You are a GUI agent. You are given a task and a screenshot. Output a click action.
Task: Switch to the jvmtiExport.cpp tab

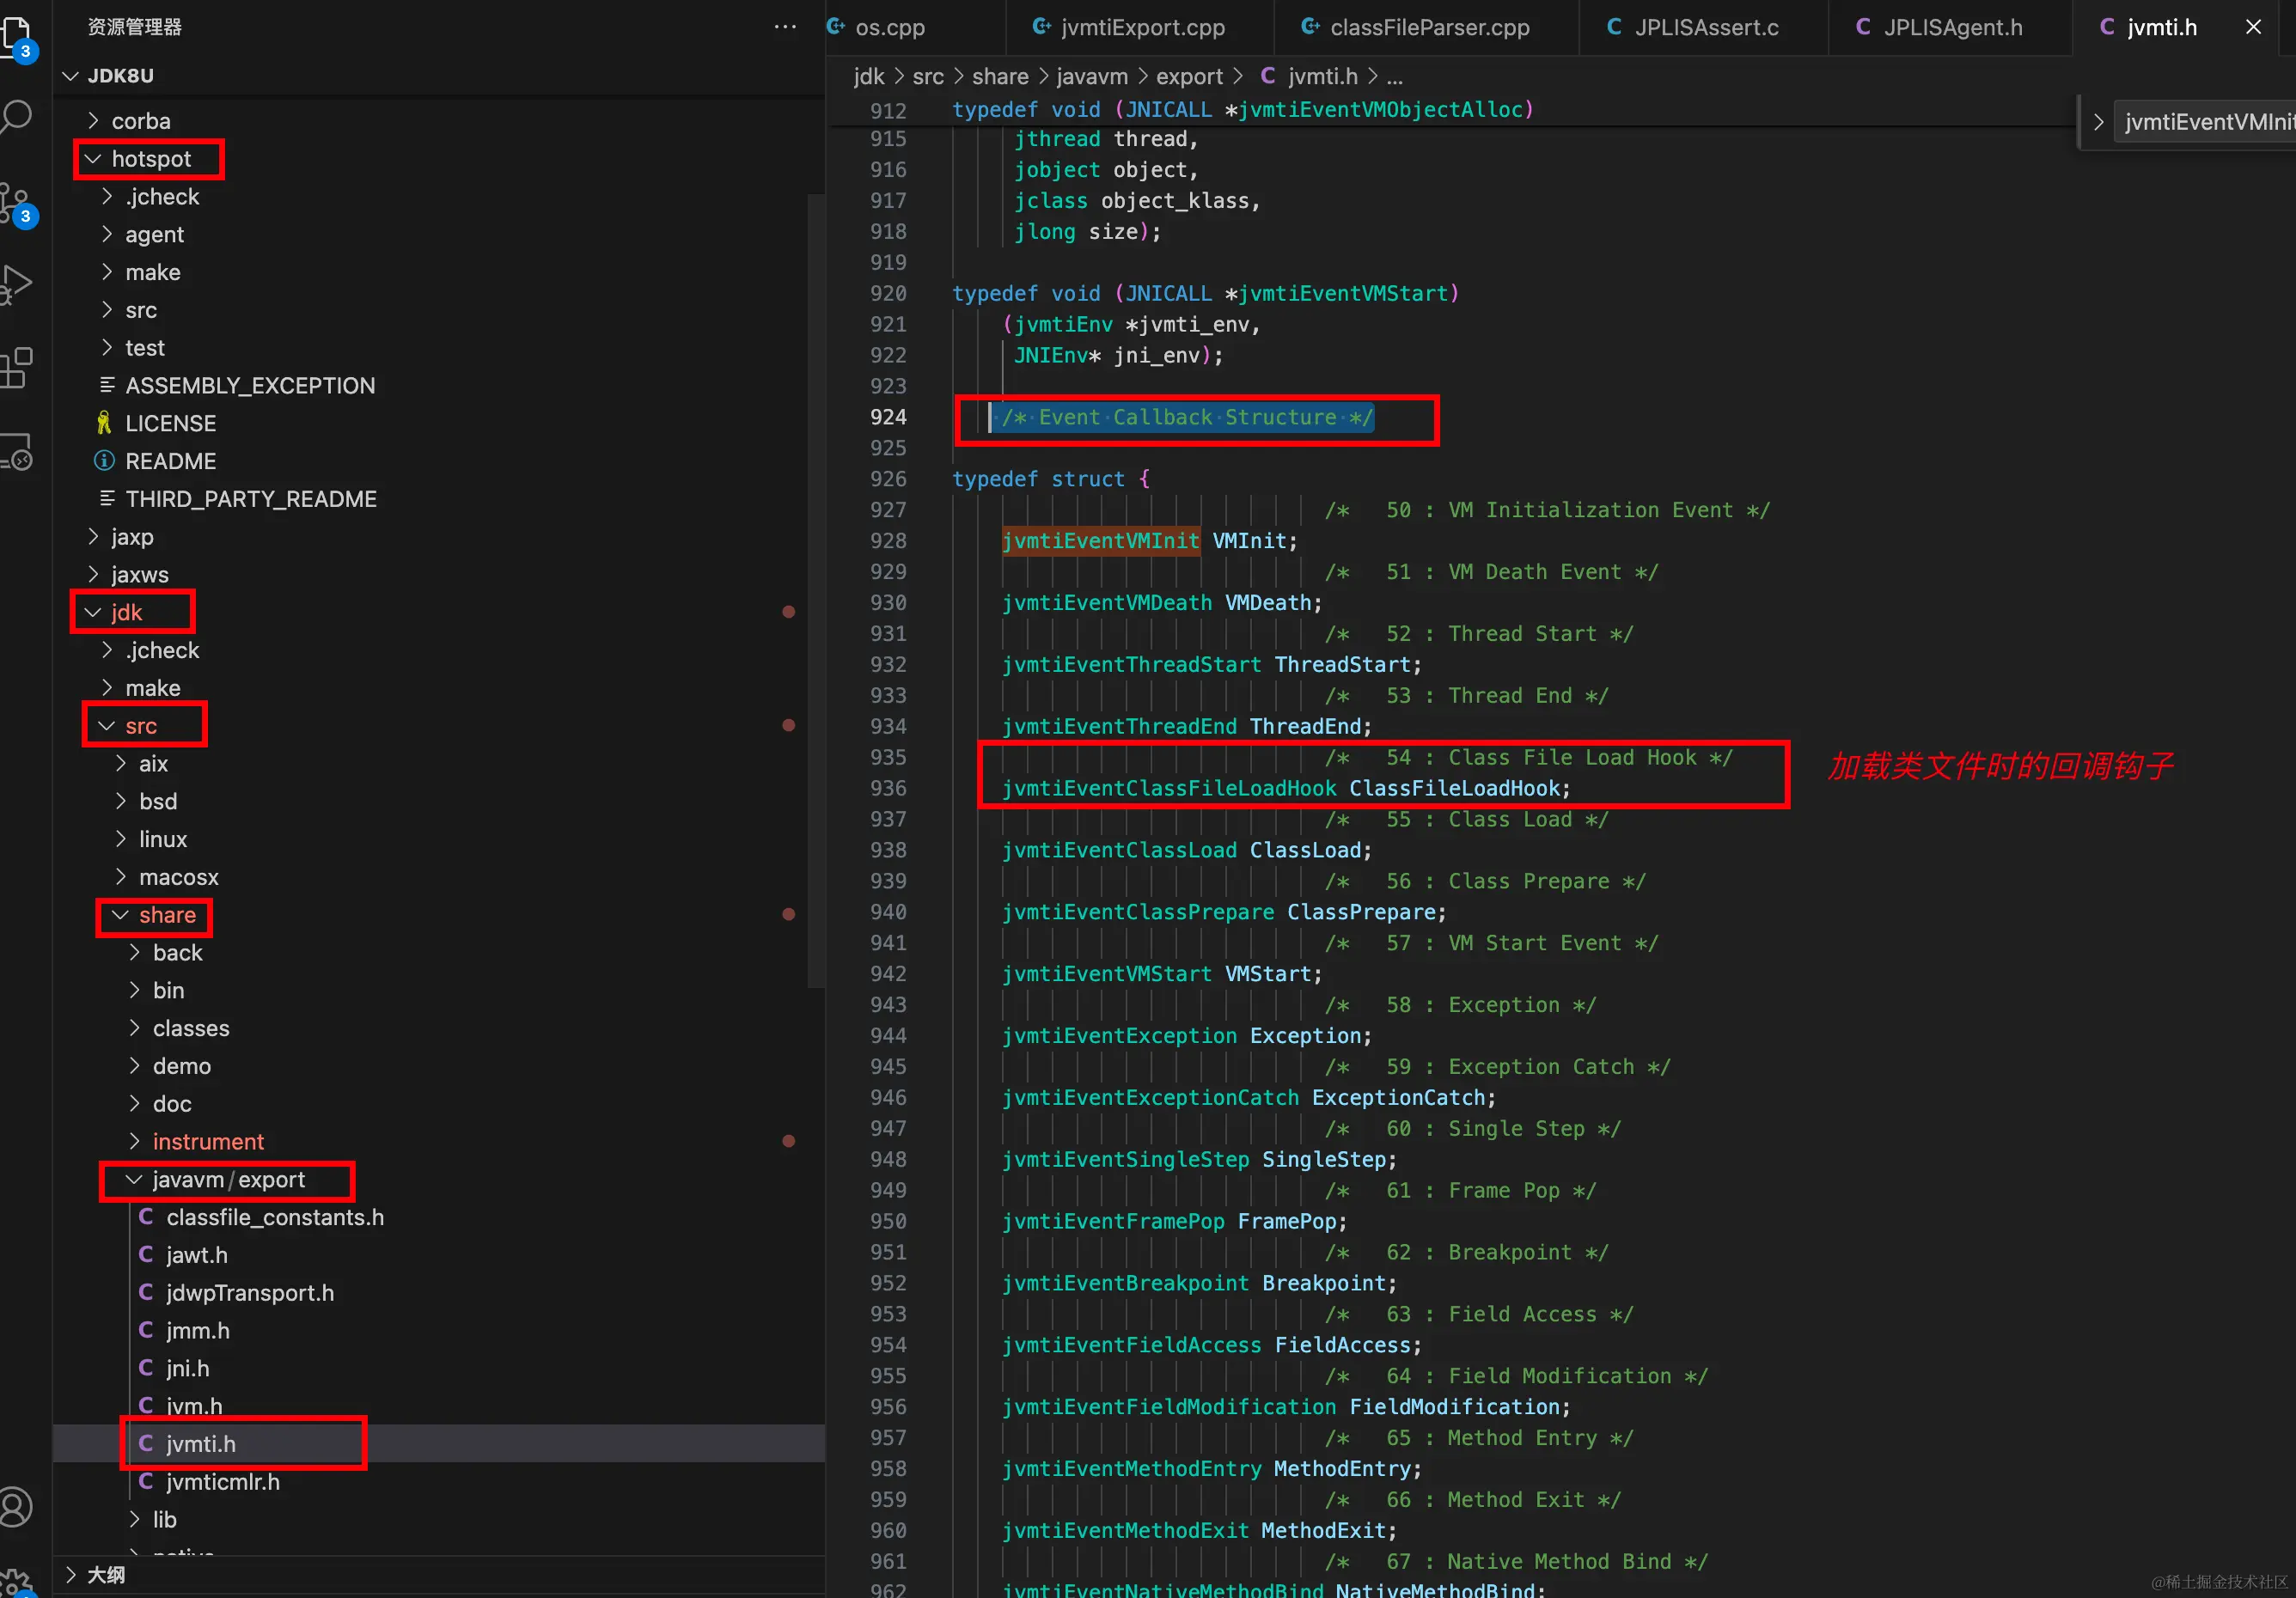point(1141,27)
